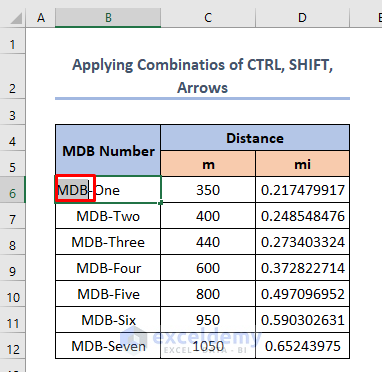Click the cell with value 600
The height and width of the screenshot is (372, 382).
[x=208, y=268]
